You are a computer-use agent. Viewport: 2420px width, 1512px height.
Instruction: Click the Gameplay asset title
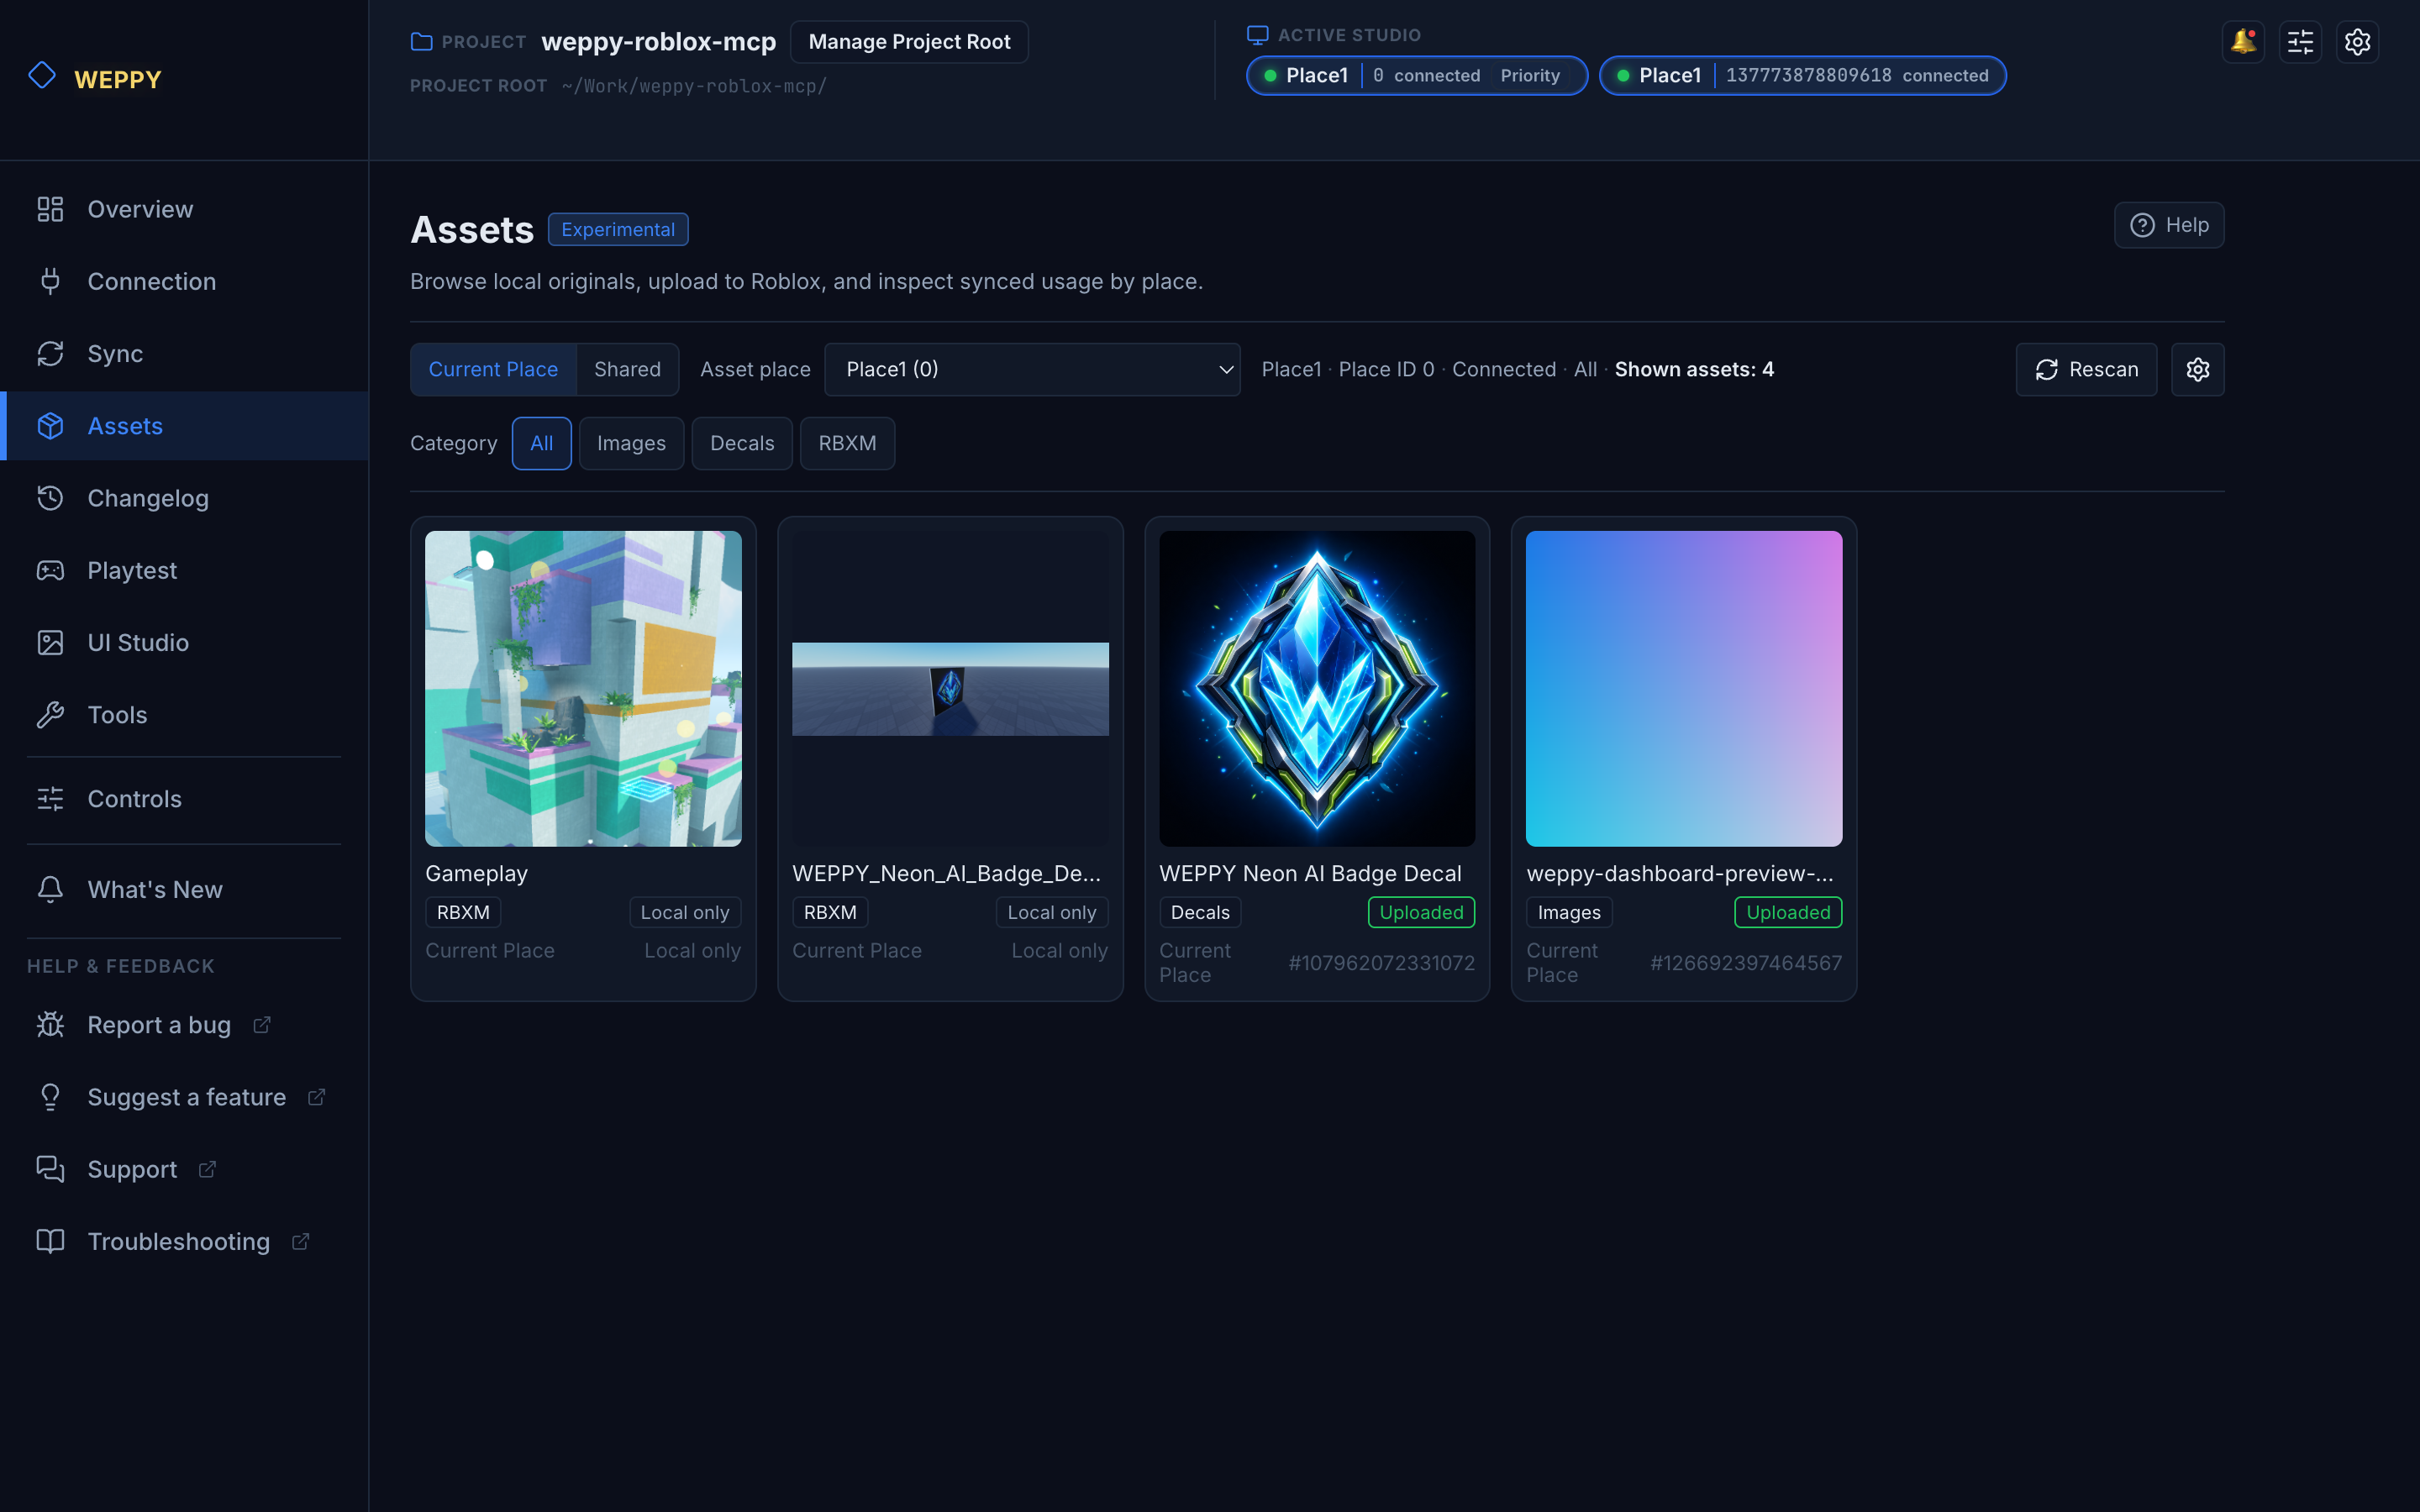[x=476, y=873]
